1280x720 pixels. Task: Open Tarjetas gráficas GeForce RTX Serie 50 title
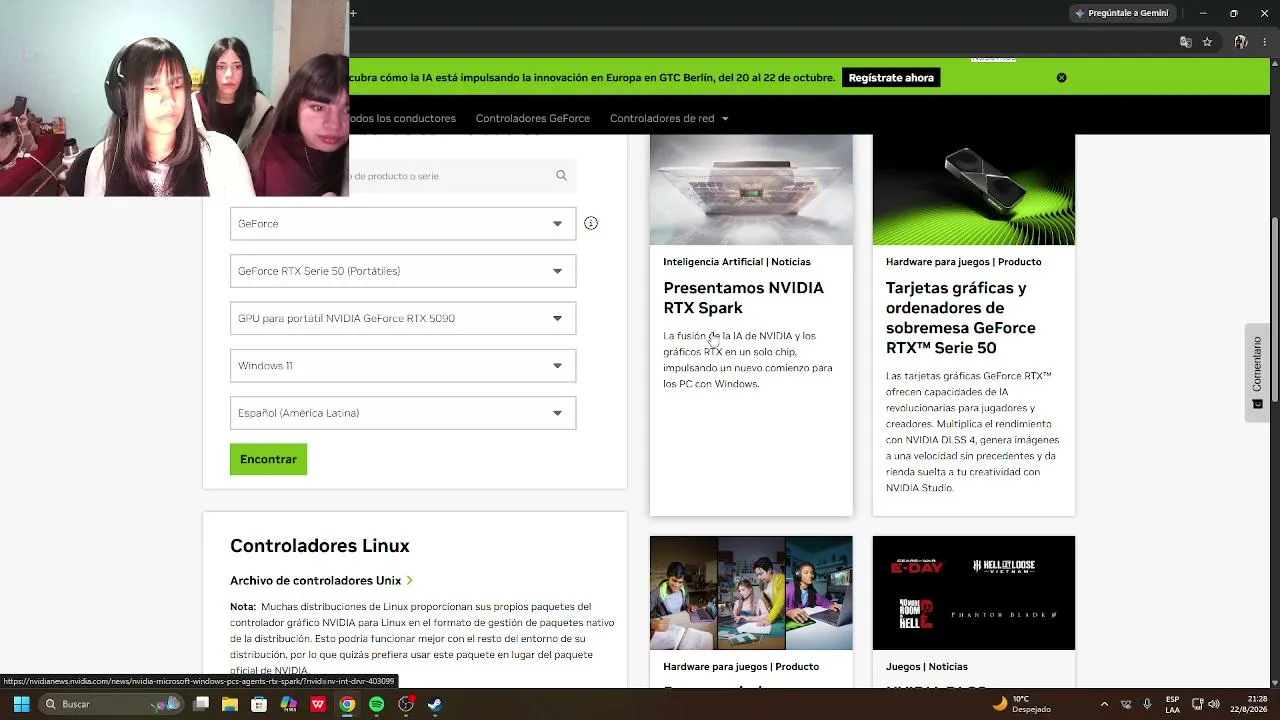pyautogui.click(x=961, y=318)
